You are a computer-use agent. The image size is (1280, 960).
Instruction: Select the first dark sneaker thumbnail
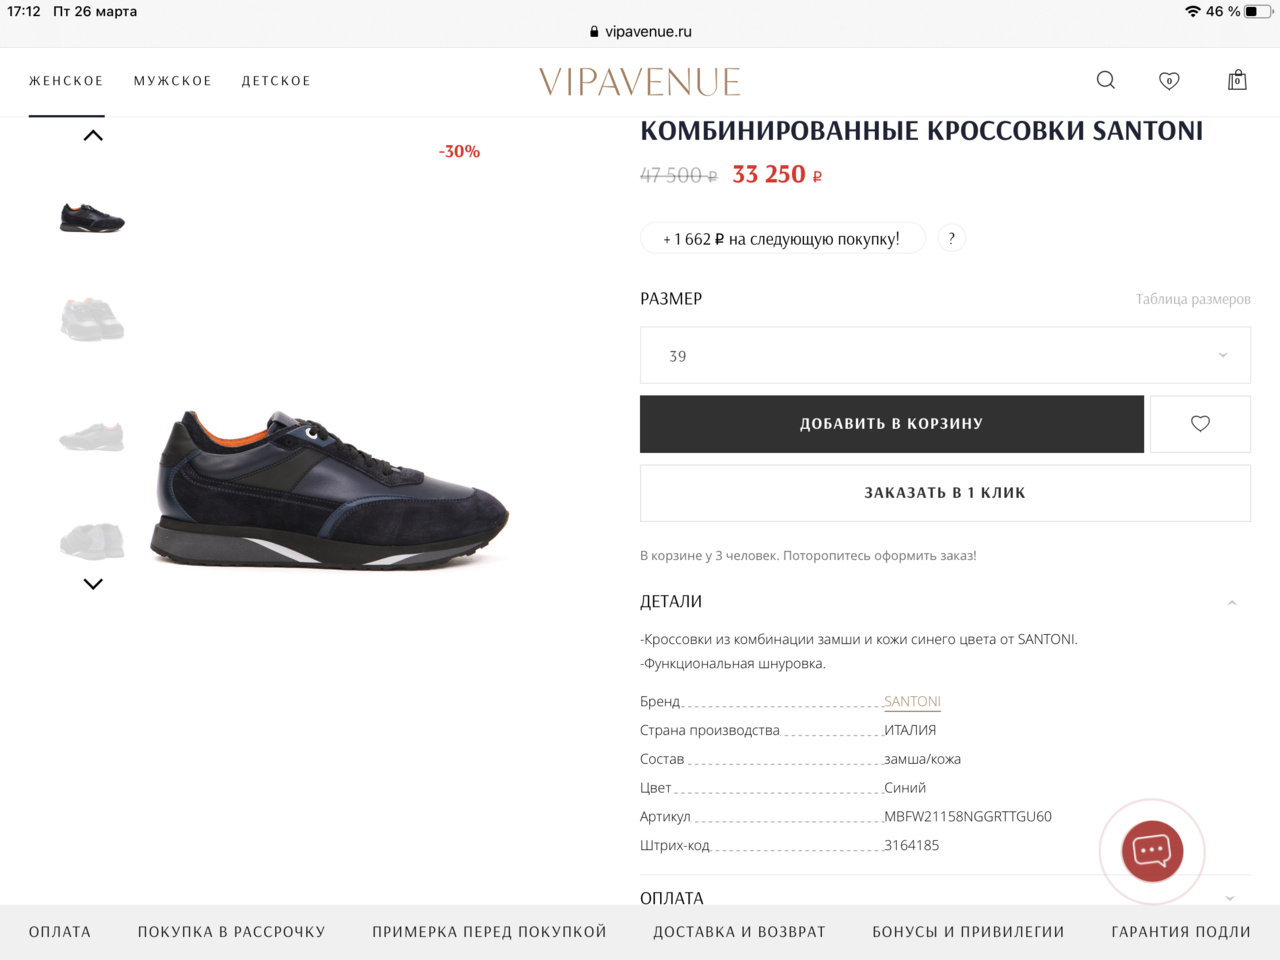[x=92, y=217]
